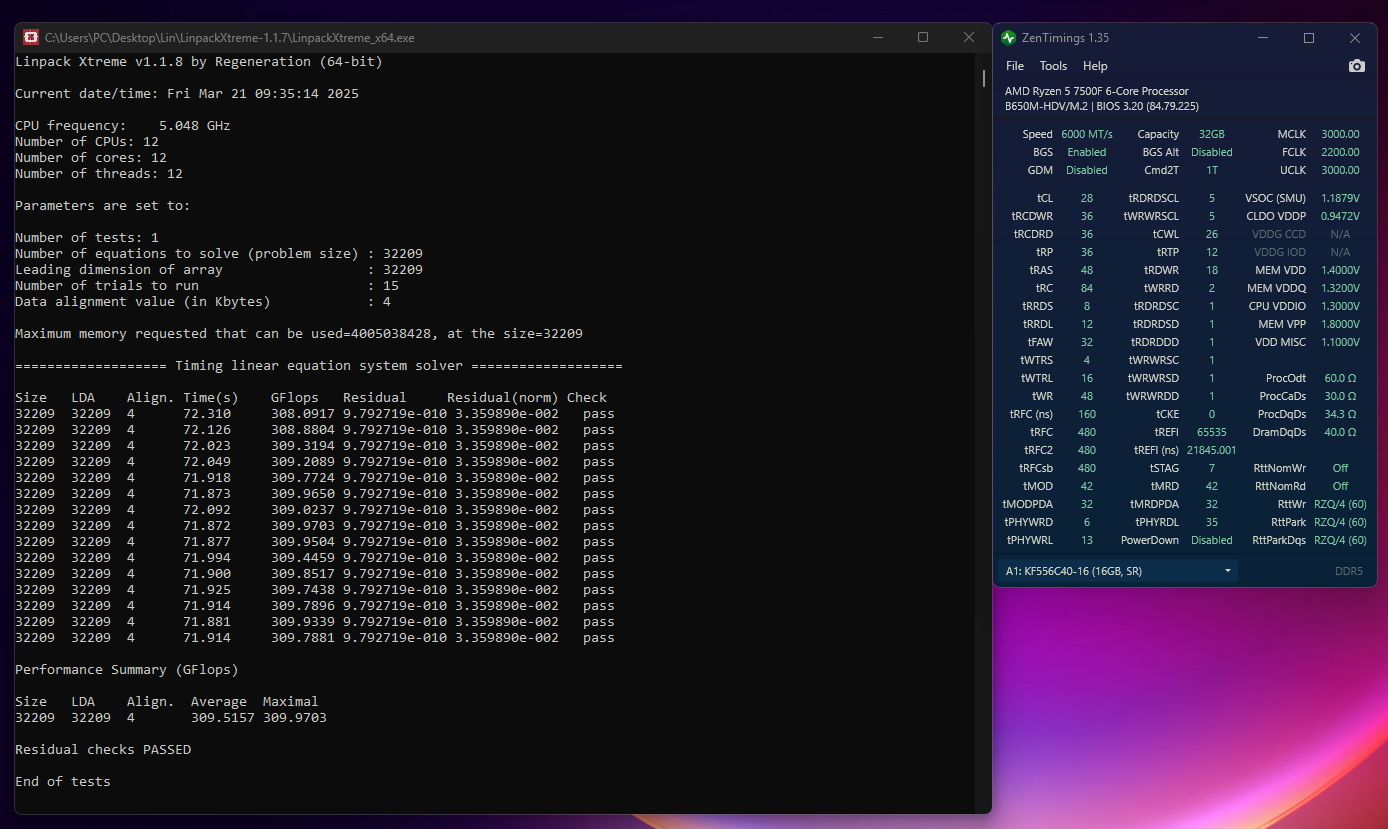
Task: Click the CPU VDDIO value 1.3000V
Action: click(1340, 306)
